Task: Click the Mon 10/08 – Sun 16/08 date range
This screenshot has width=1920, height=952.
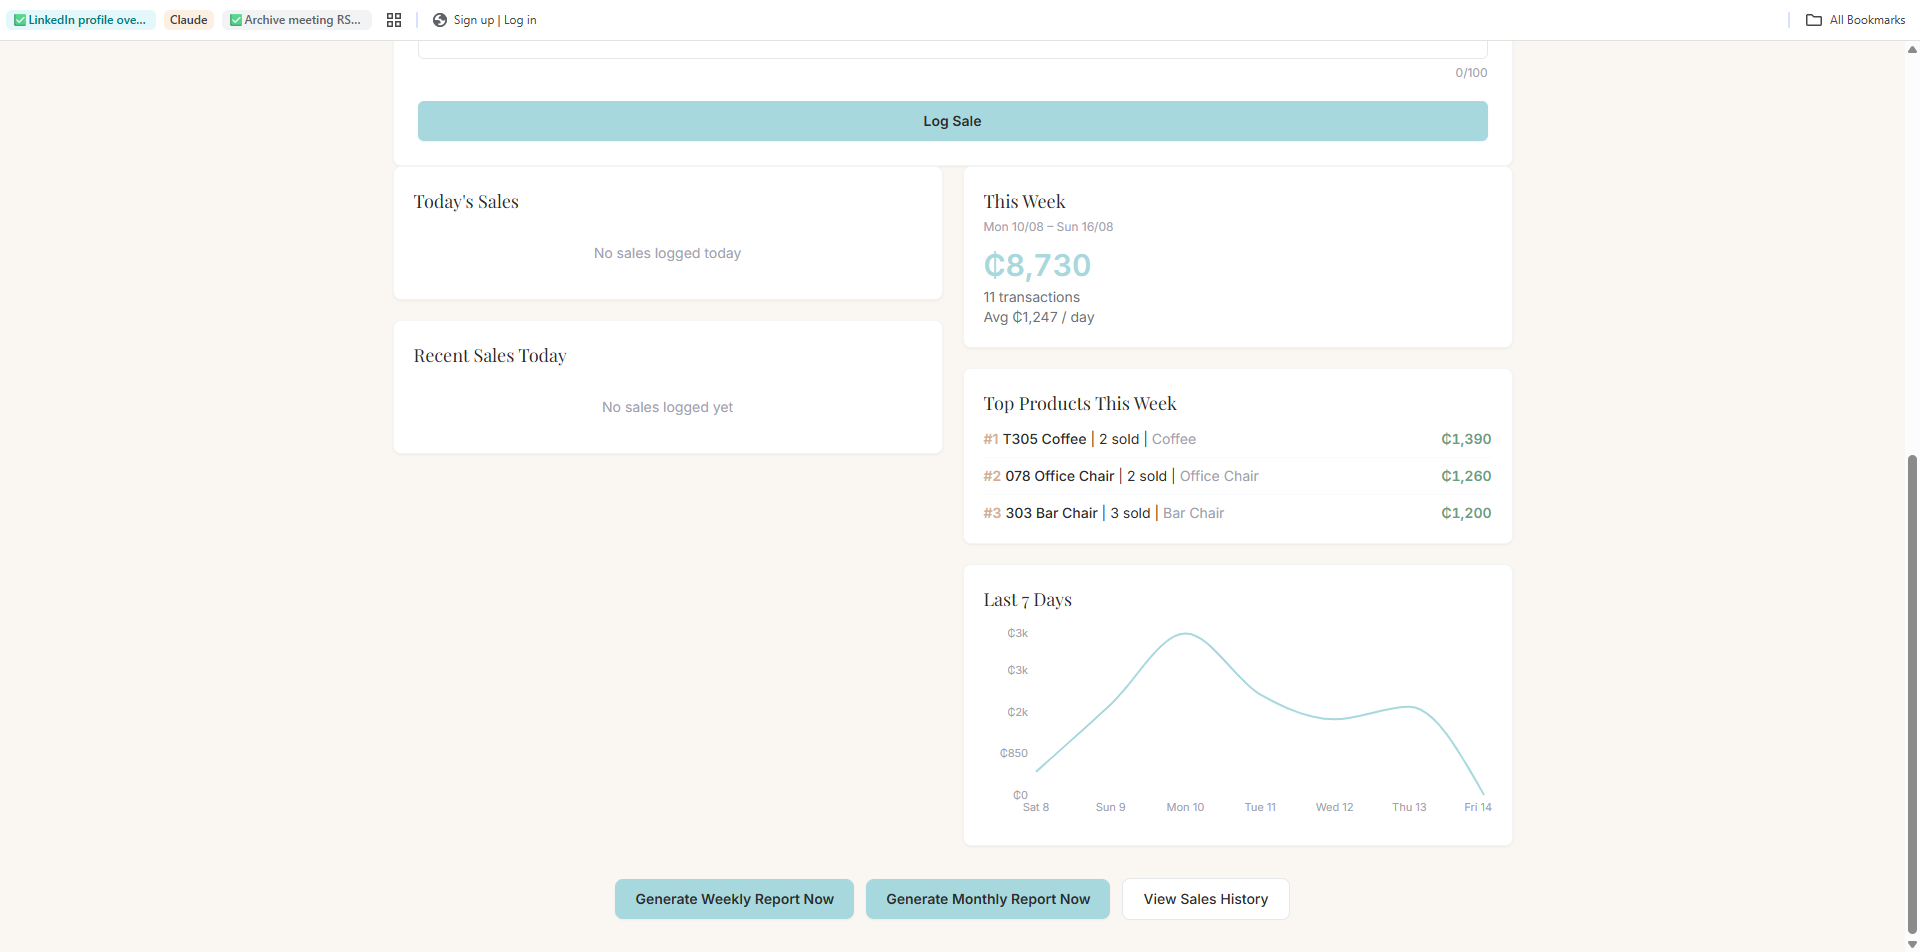Action: click(x=1048, y=227)
